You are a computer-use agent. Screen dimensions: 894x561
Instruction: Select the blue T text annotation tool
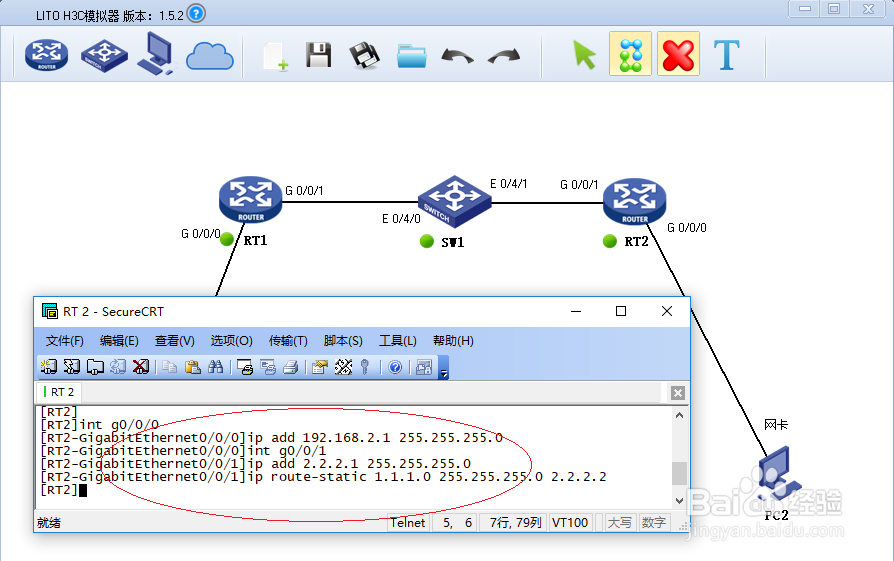tap(727, 55)
